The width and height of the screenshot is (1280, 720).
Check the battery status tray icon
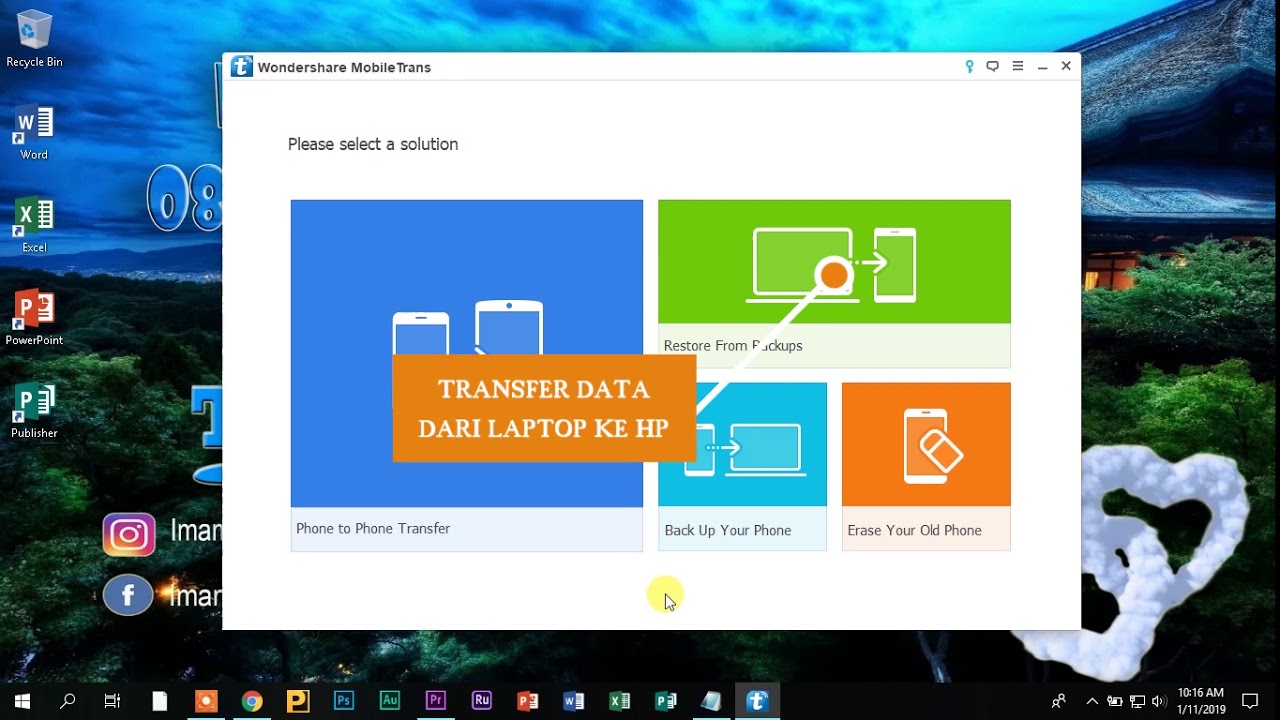(1114, 701)
